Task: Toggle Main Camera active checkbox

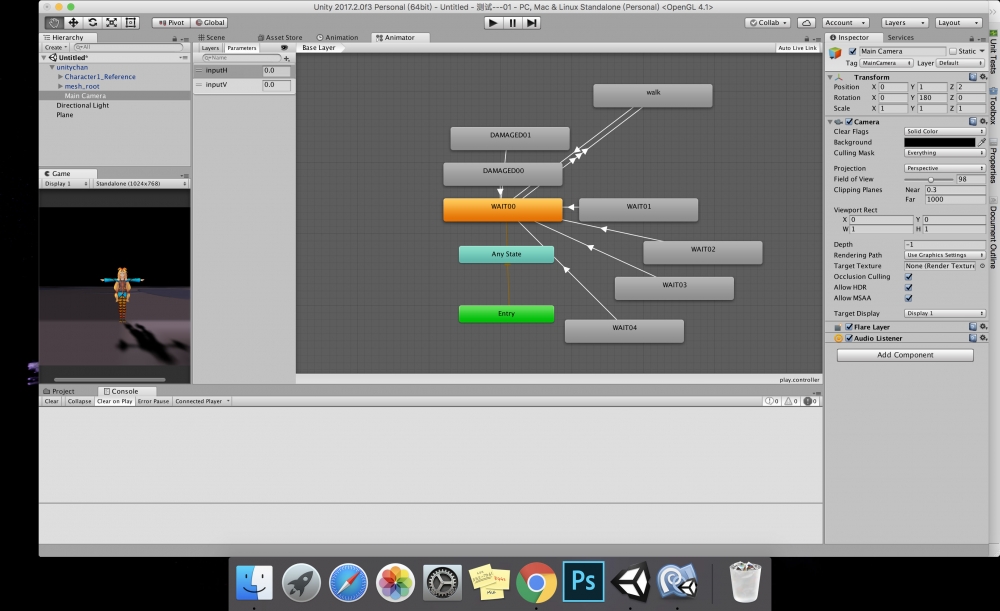Action: [852, 52]
